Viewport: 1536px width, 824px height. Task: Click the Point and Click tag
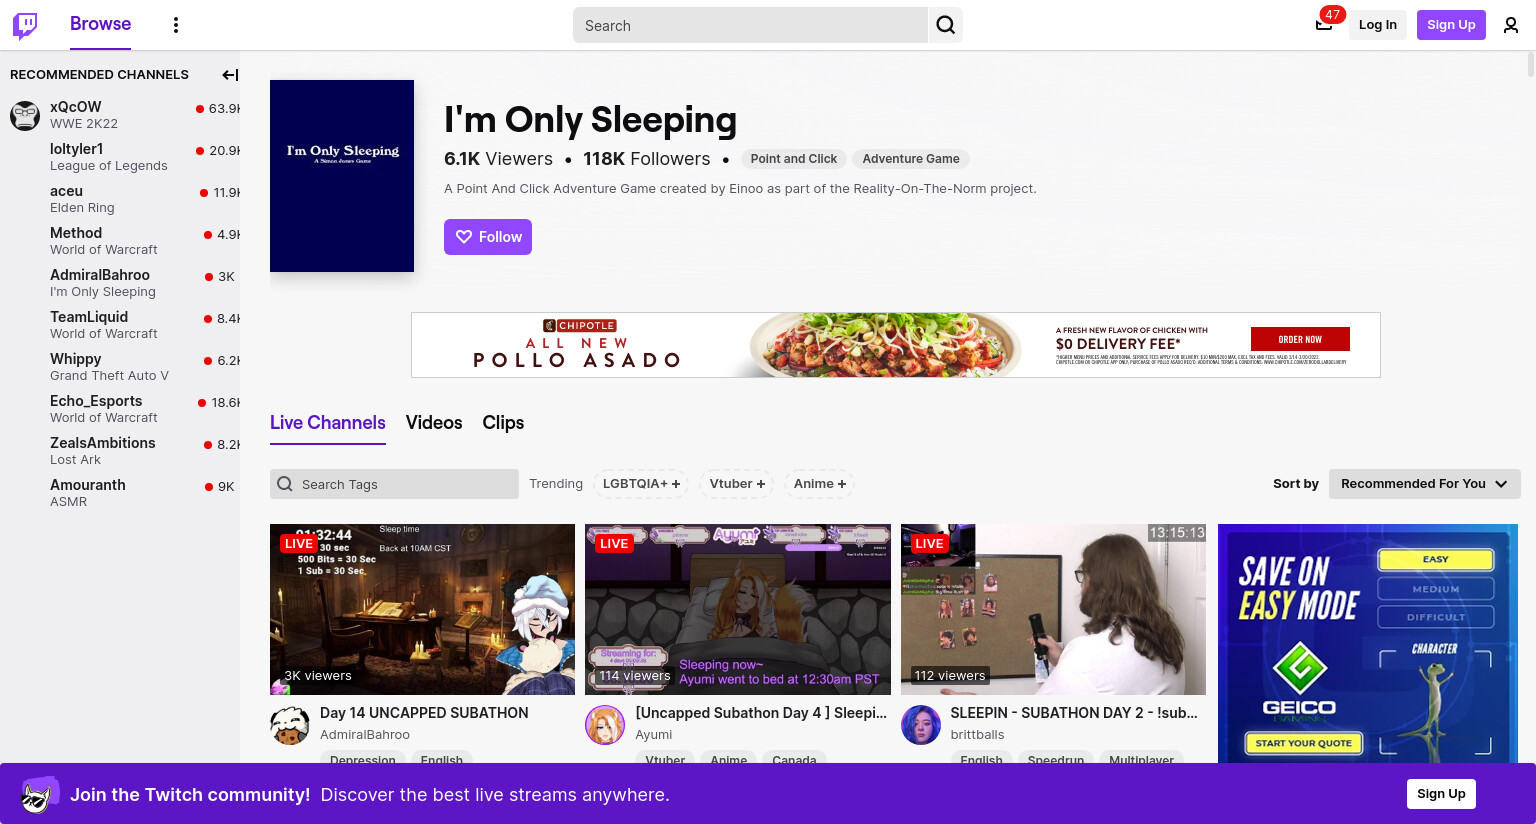pyautogui.click(x=794, y=159)
